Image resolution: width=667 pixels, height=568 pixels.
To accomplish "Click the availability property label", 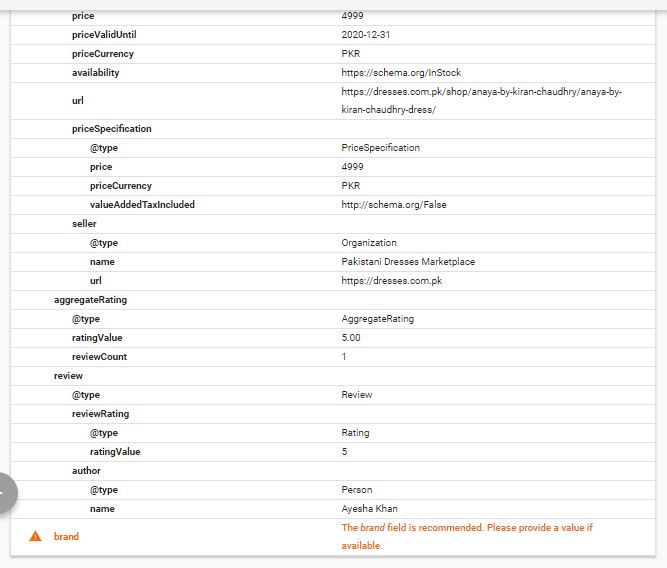I will pos(95,73).
